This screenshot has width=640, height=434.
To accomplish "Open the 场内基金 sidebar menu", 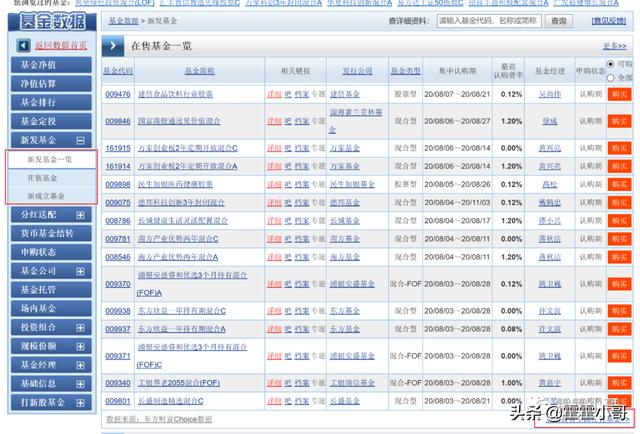I will tap(51, 309).
